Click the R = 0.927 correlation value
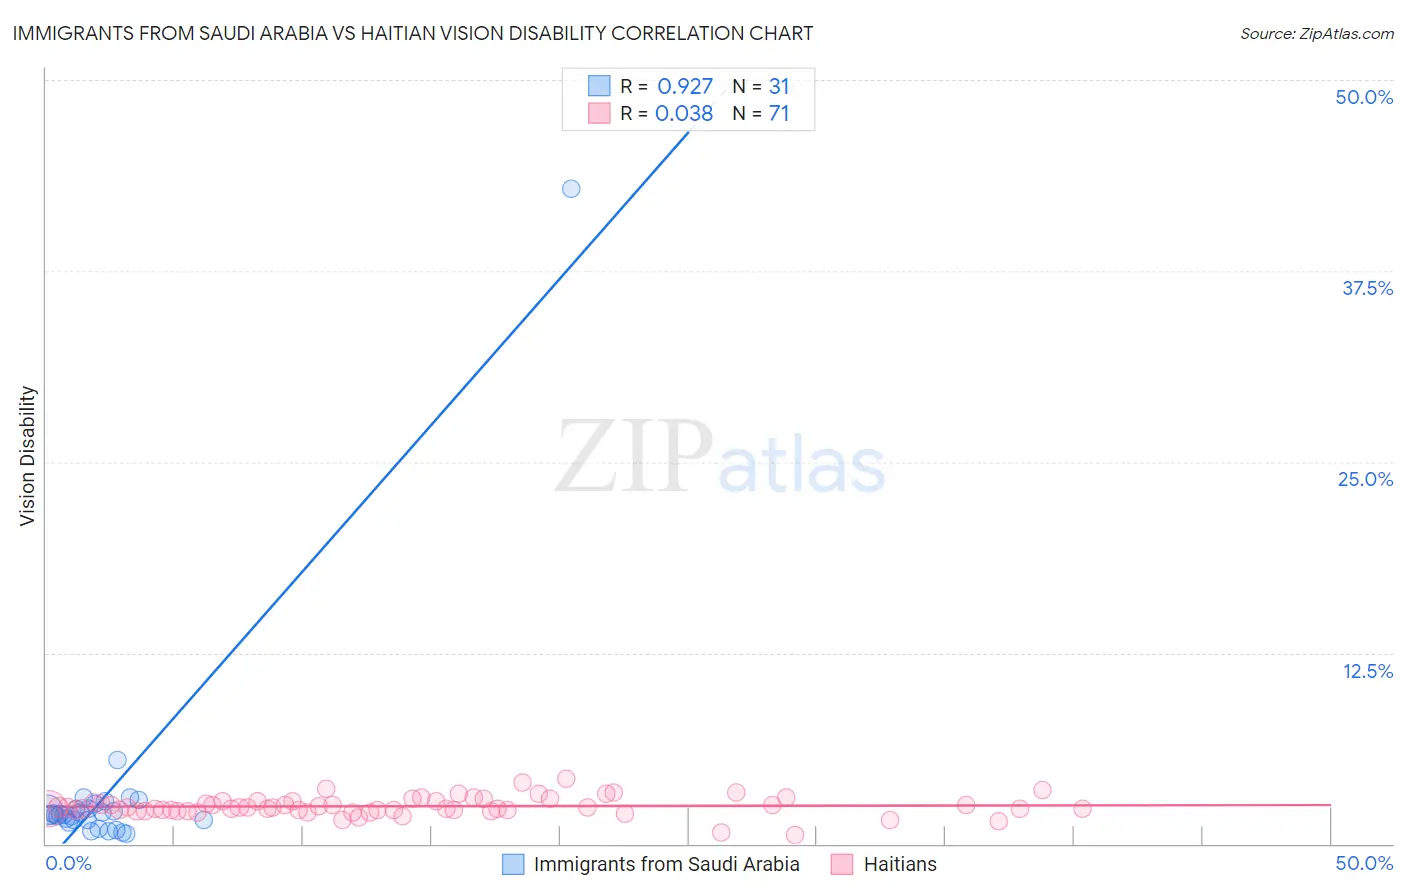Image resolution: width=1406 pixels, height=892 pixels. (x=667, y=86)
